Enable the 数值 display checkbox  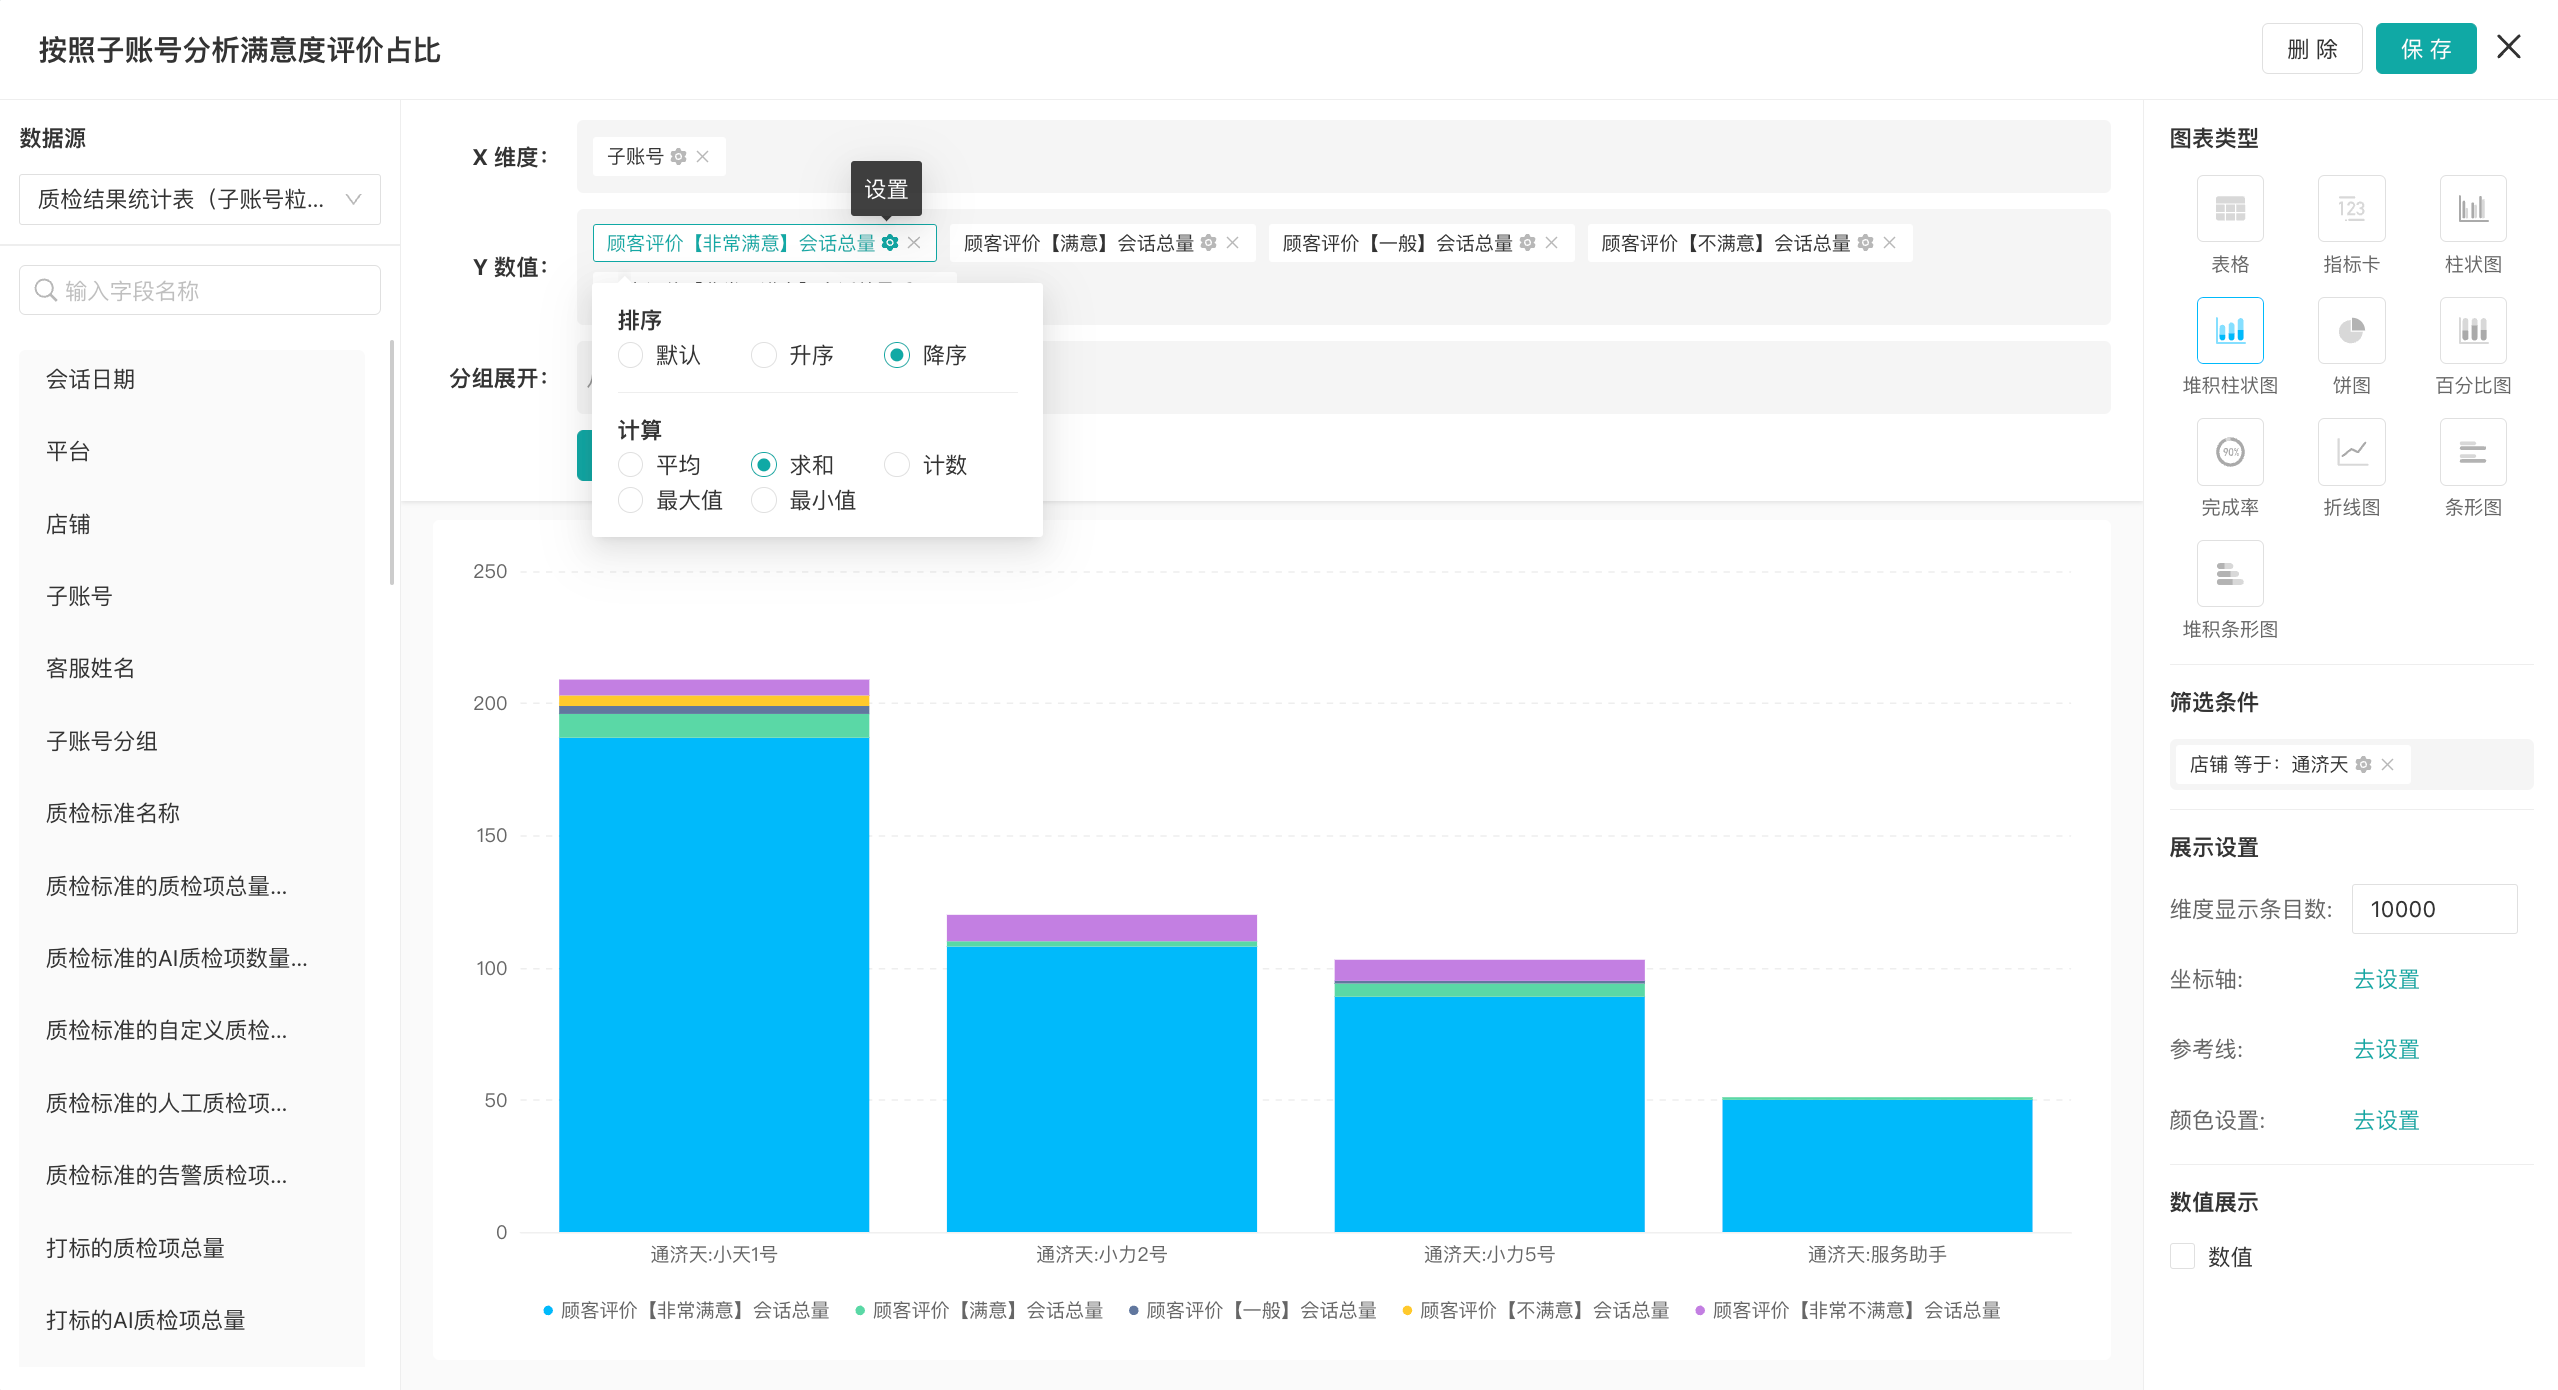pos(2182,1257)
